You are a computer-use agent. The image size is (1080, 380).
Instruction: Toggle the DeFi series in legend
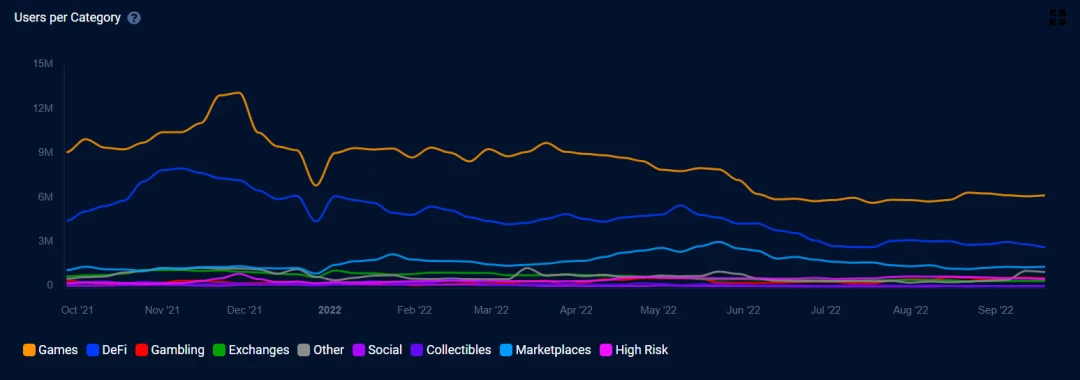pyautogui.click(x=107, y=350)
